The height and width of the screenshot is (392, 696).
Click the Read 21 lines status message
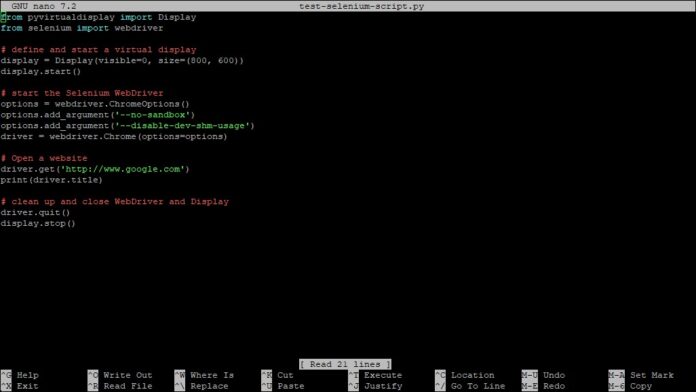(x=345, y=364)
